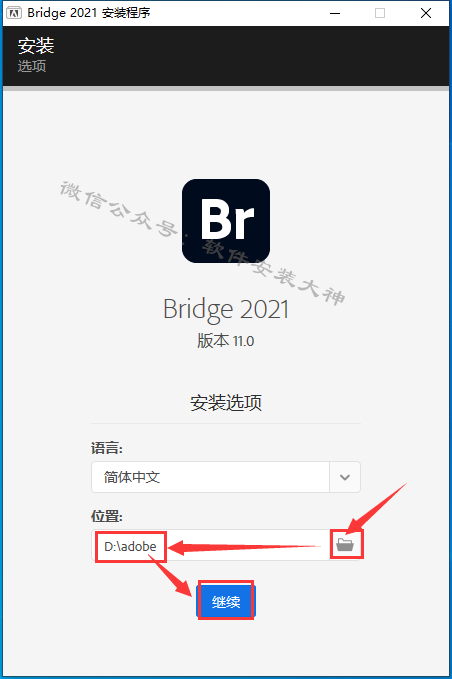452x679 pixels.
Task: Close the Bridge 2021 installer window
Action: coord(426,13)
